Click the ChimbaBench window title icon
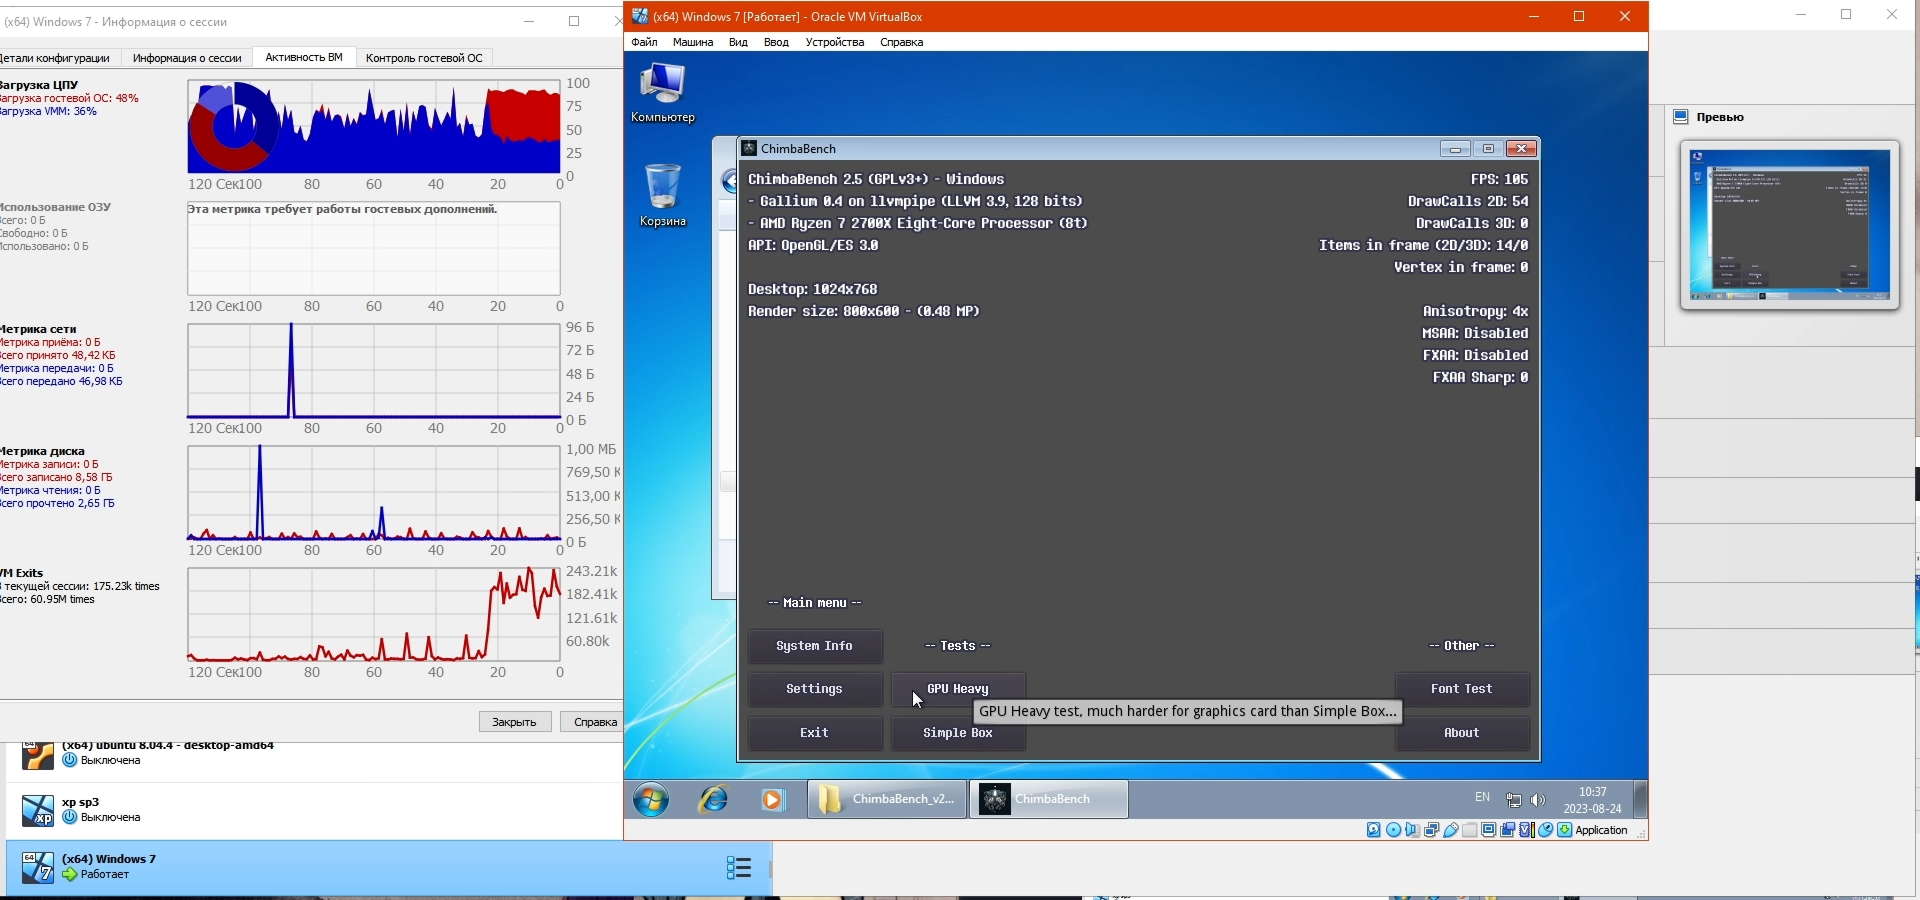Screen dimensions: 1920x900 point(749,148)
